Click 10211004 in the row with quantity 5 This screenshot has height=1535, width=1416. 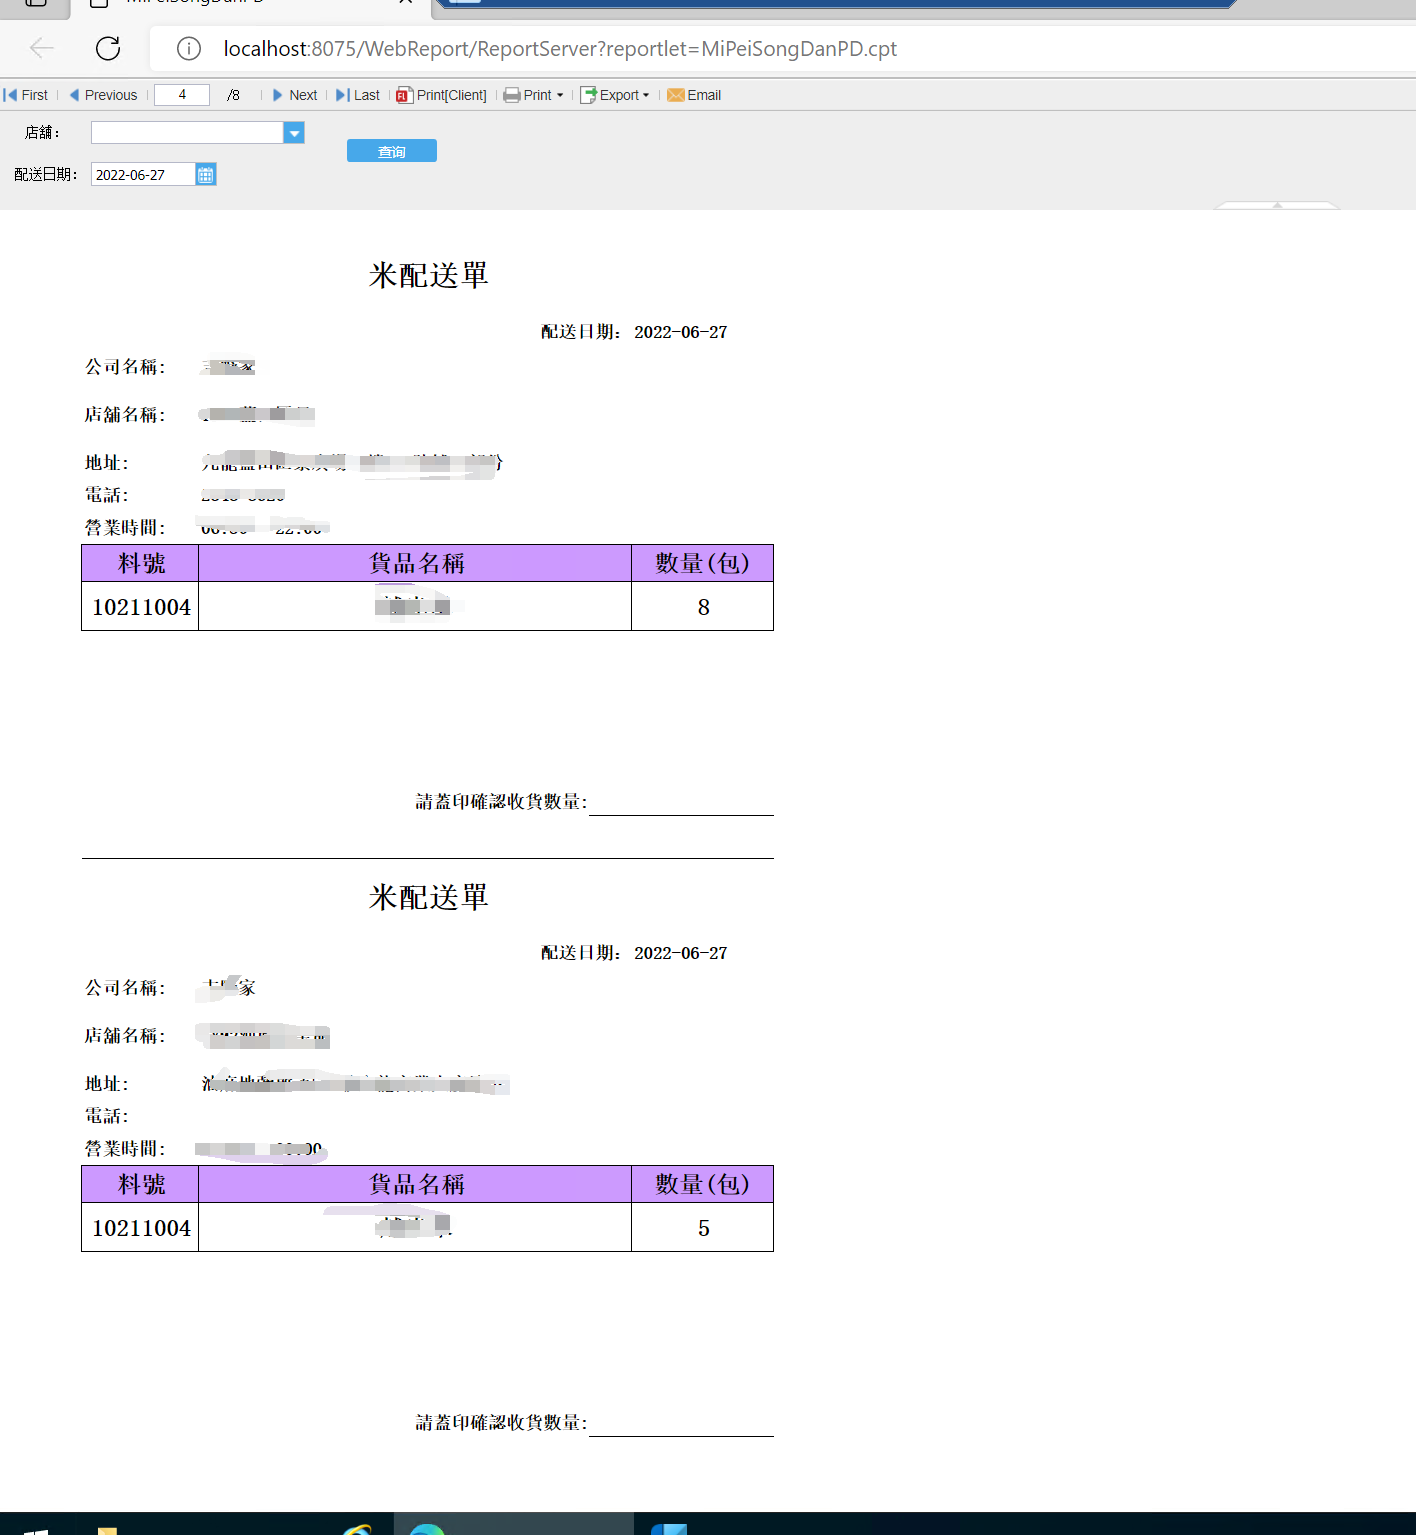pyautogui.click(x=141, y=1228)
